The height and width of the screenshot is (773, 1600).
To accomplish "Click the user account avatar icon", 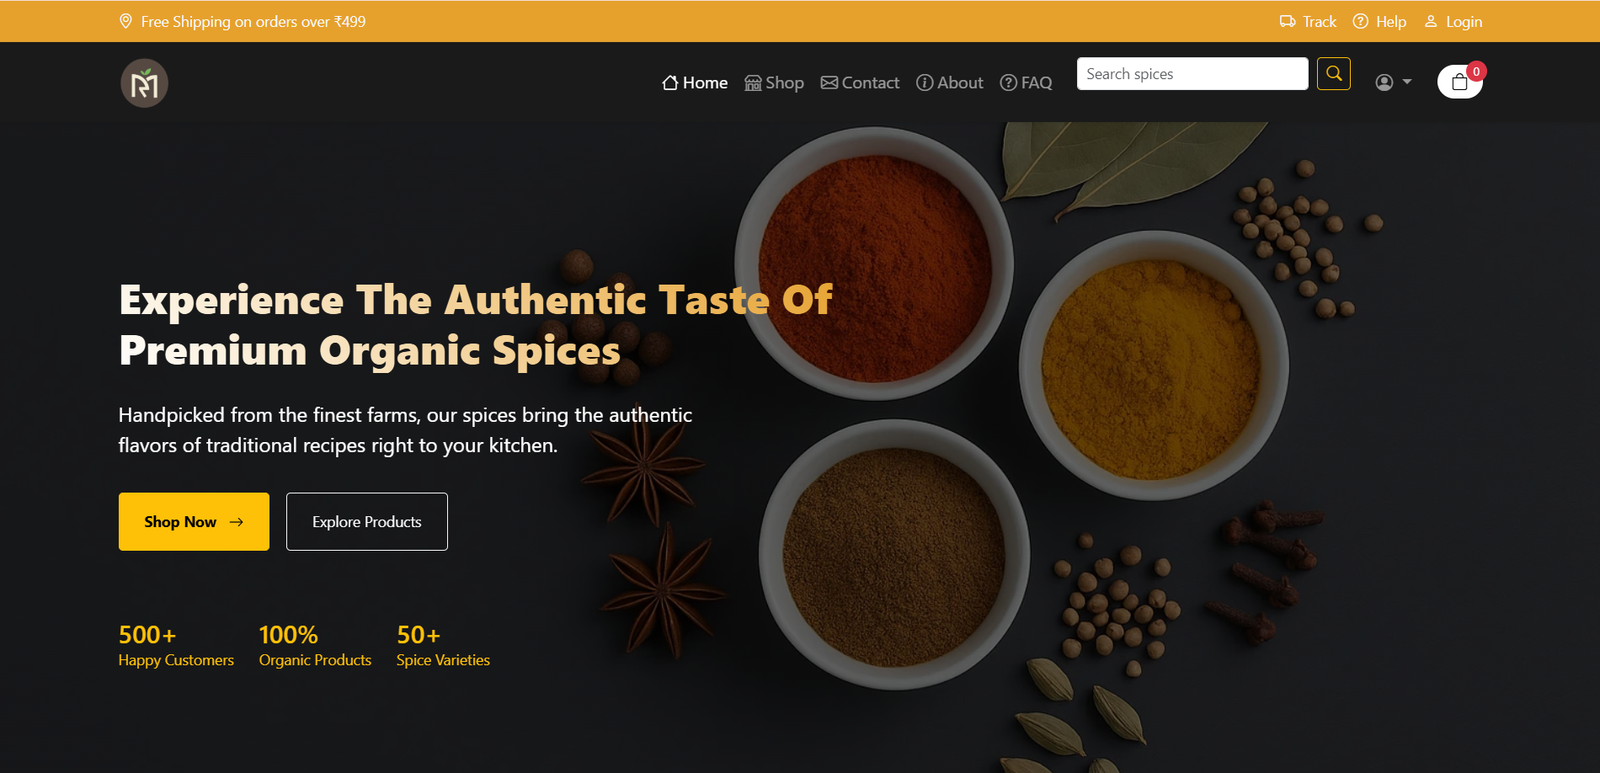I will point(1384,82).
